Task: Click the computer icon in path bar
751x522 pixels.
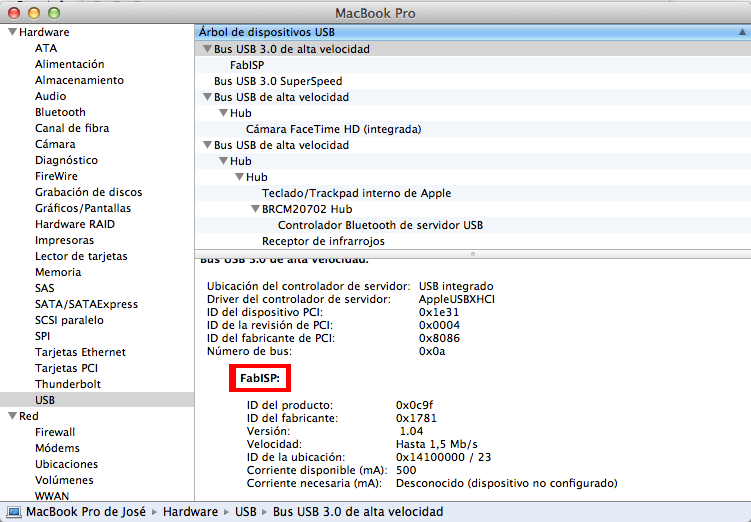Action: click(x=14, y=512)
